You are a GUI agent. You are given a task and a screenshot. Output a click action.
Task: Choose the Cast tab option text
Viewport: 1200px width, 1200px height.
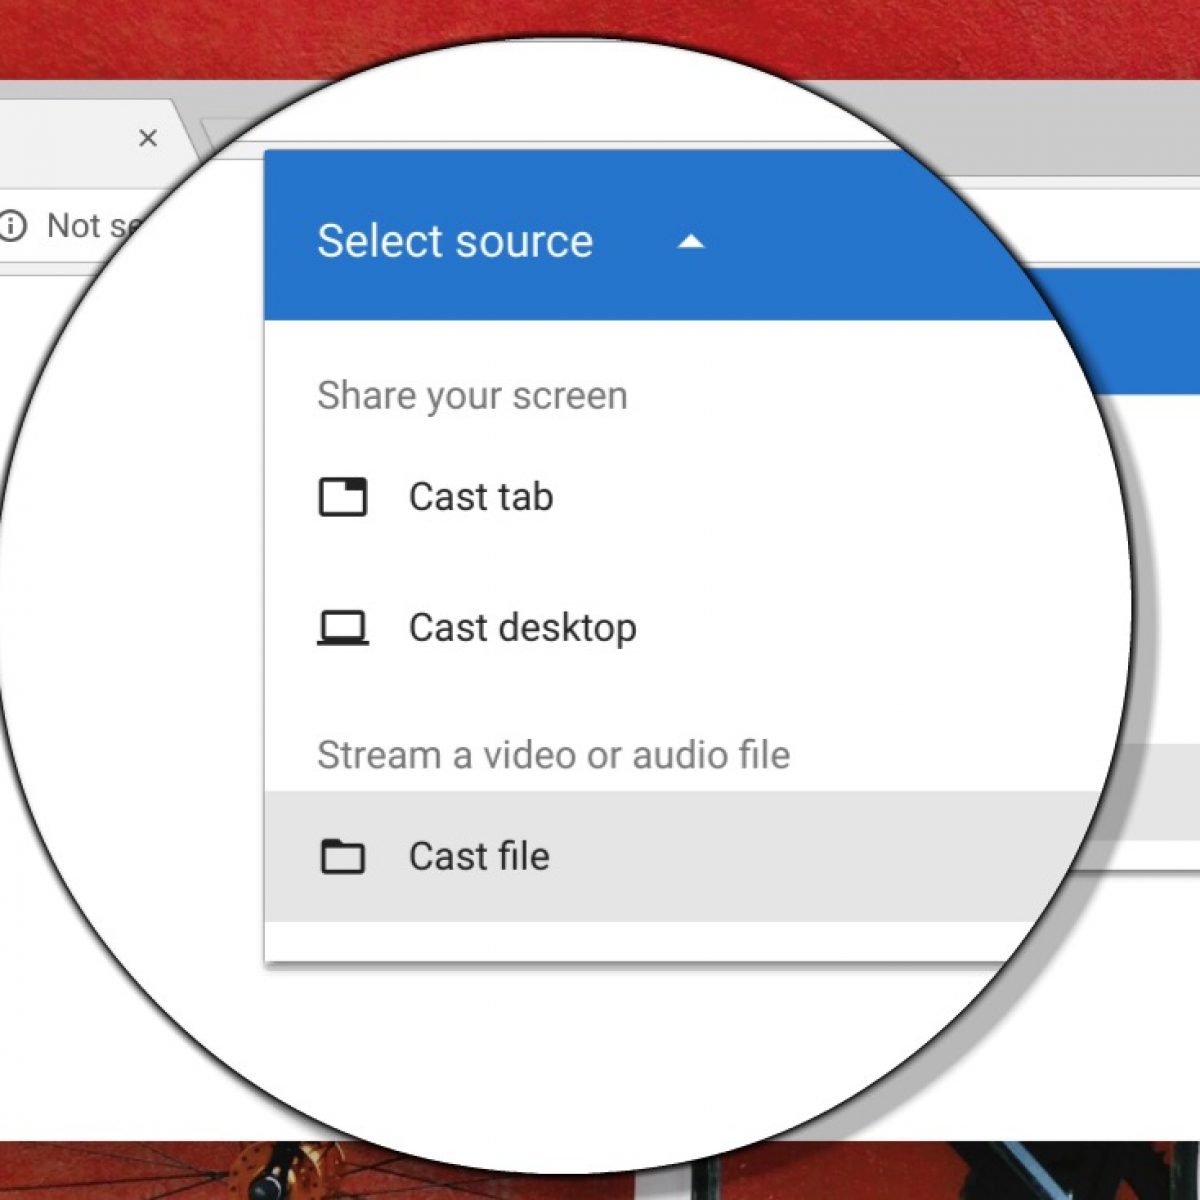pyautogui.click(x=481, y=497)
